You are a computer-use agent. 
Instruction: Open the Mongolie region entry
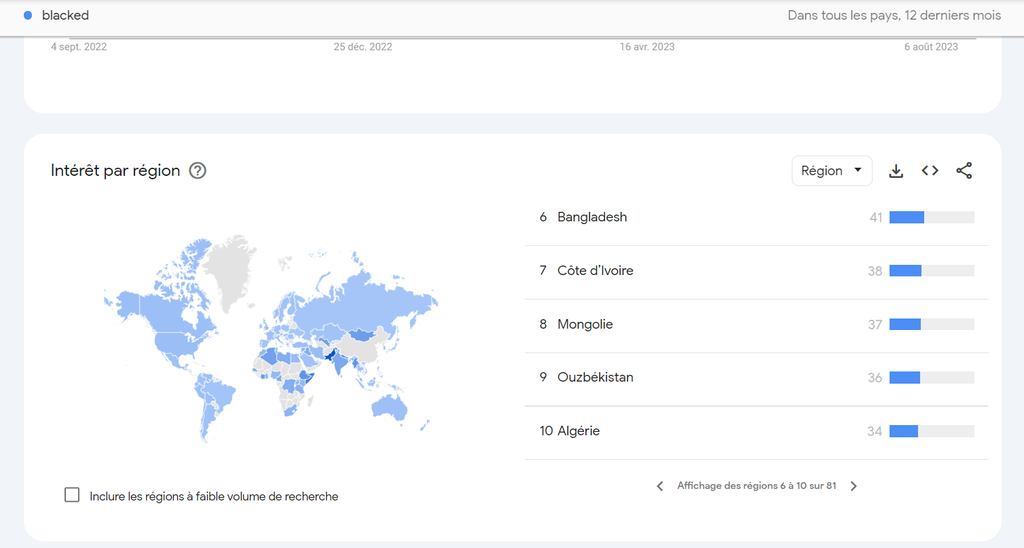[x=585, y=324]
